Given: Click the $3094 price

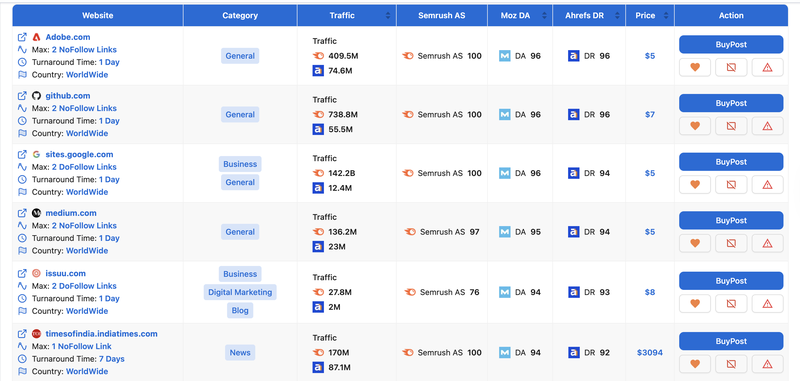Looking at the screenshot, I should point(649,352).
